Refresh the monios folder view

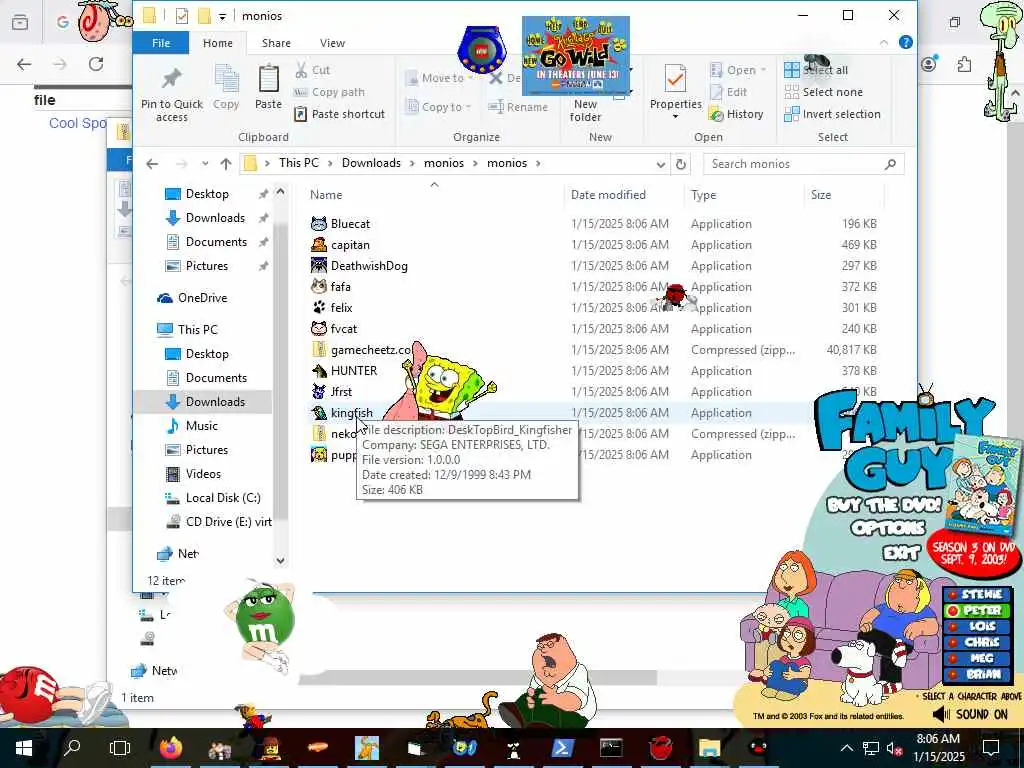point(680,164)
